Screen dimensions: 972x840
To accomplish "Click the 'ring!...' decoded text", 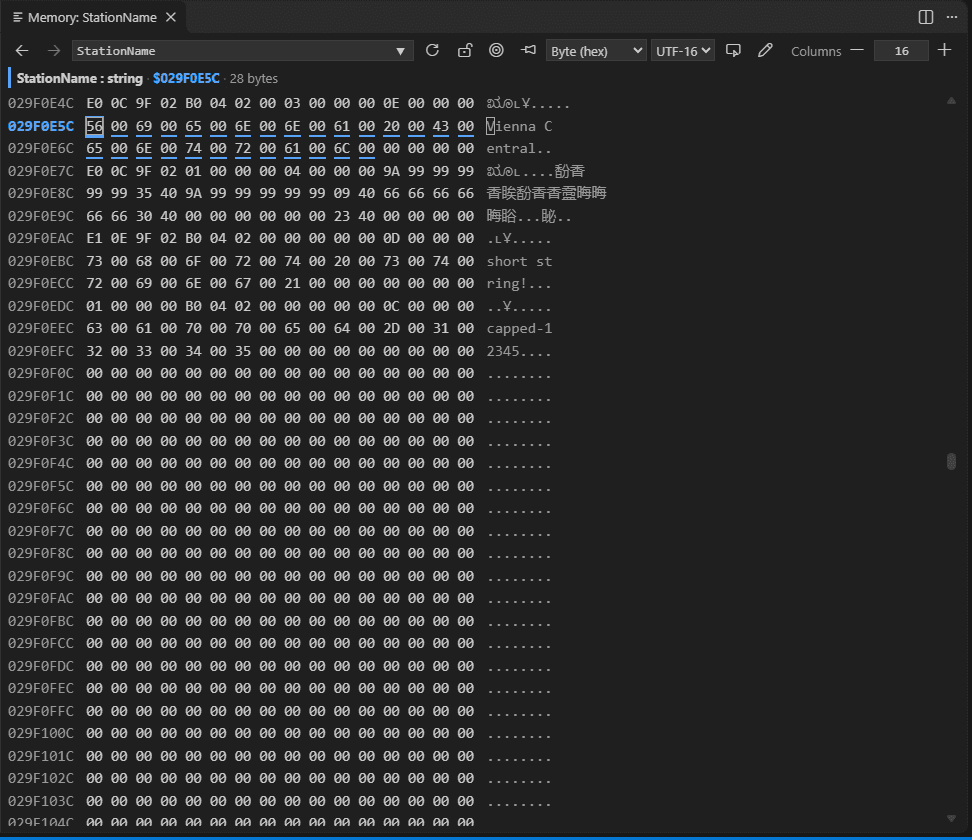I will click(x=519, y=284).
